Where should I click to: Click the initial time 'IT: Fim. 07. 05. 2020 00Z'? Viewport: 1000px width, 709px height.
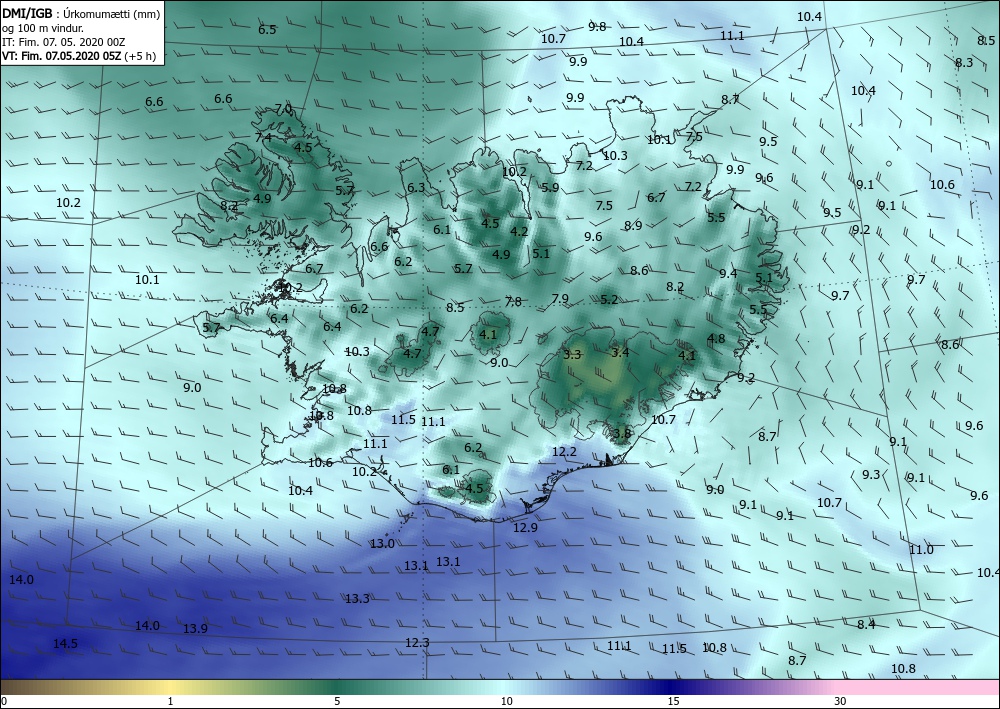point(64,42)
